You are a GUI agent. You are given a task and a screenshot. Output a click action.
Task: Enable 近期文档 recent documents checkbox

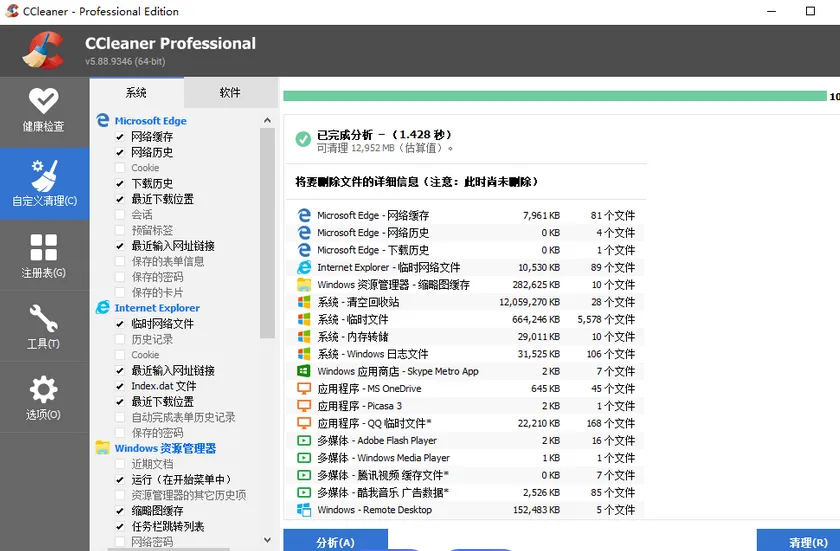120,464
